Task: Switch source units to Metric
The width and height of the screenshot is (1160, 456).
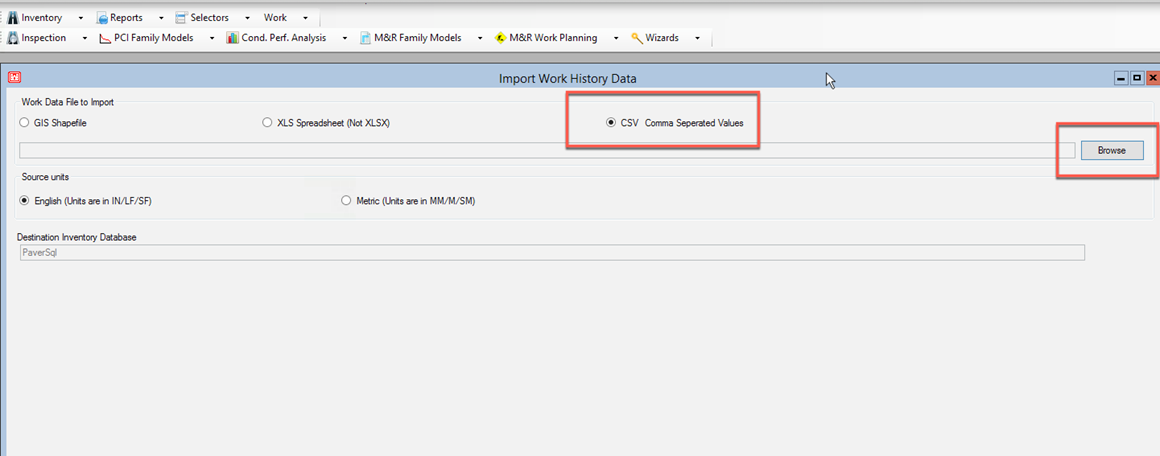Action: (x=347, y=201)
